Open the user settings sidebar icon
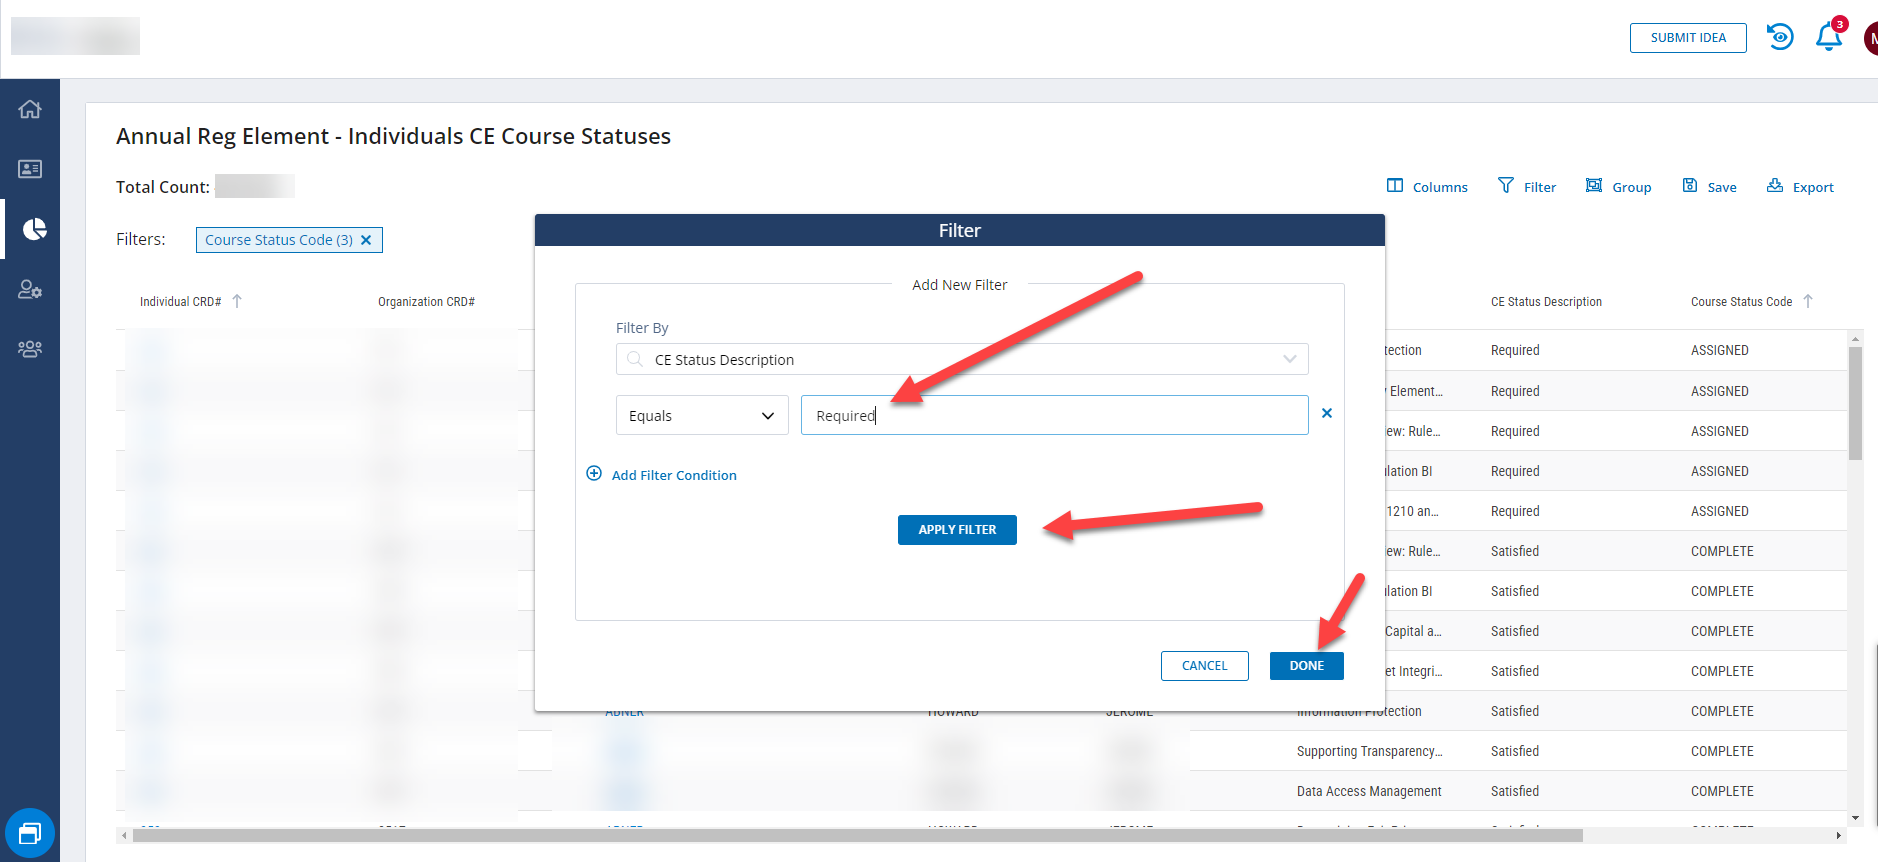Image resolution: width=1878 pixels, height=862 pixels. [30, 290]
